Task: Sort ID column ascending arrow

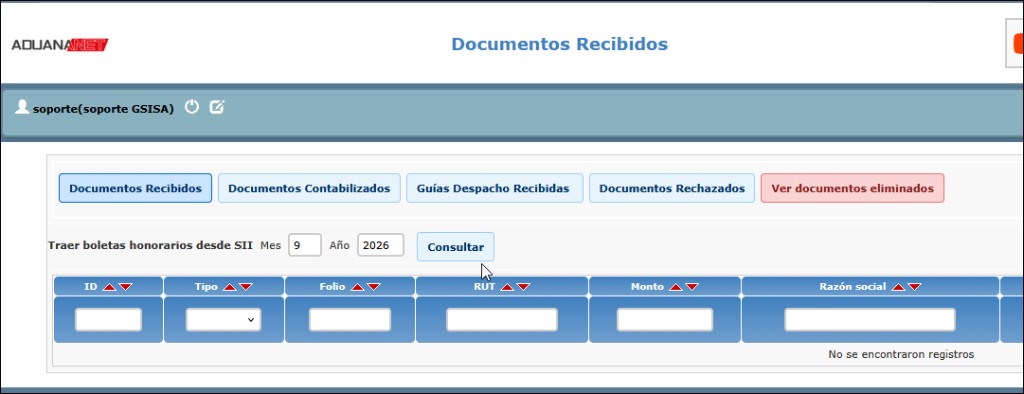Action: [109, 287]
